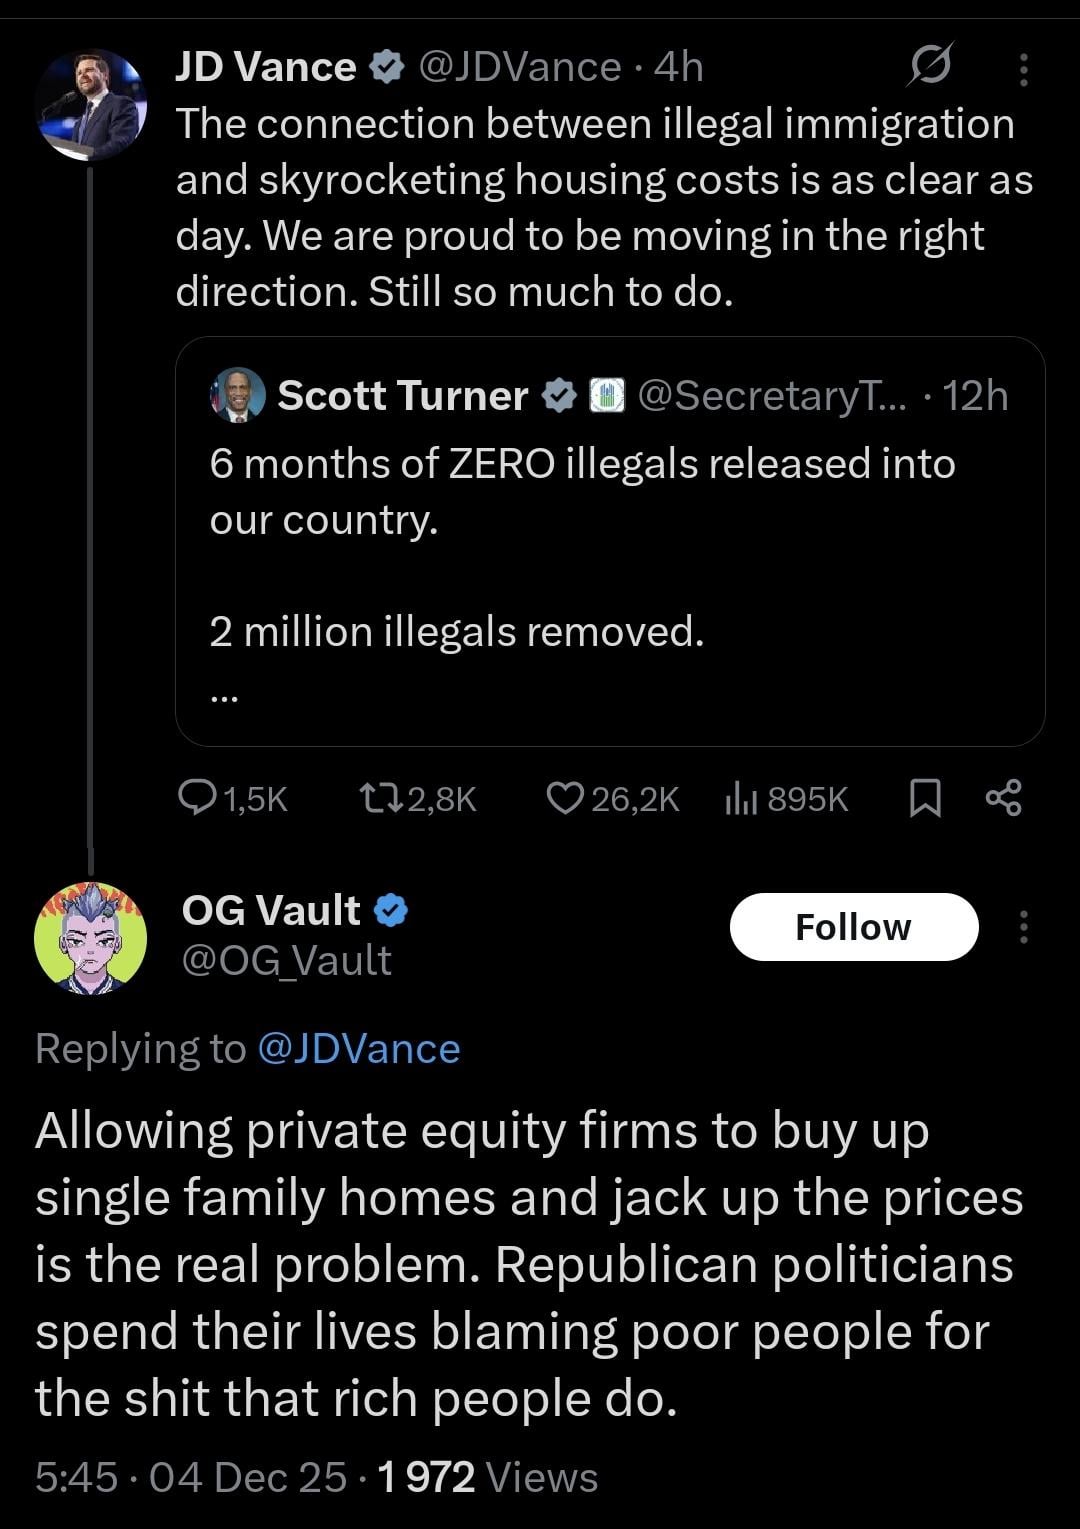The width and height of the screenshot is (1080, 1529).
Task: Tap Scott Turner's small avatar
Action: pyautogui.click(x=238, y=395)
